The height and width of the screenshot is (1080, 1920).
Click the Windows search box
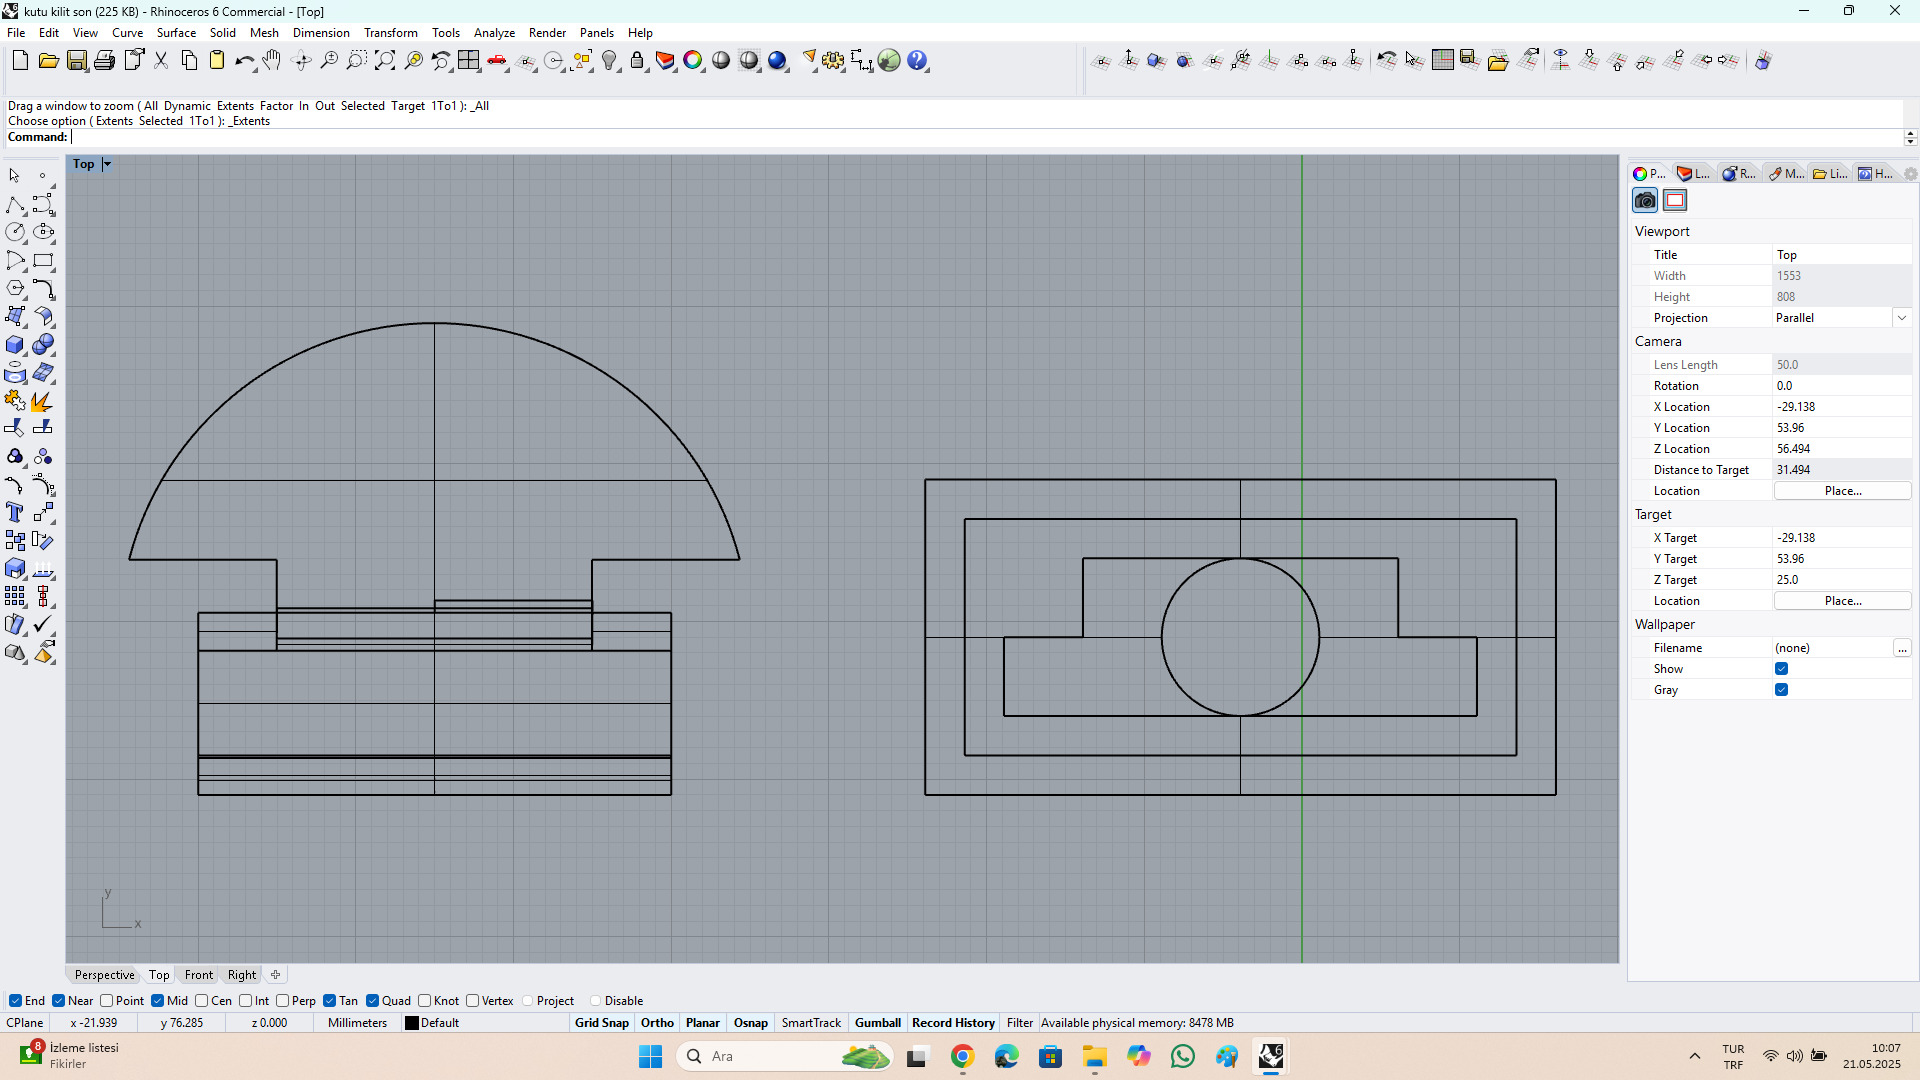(x=785, y=1056)
